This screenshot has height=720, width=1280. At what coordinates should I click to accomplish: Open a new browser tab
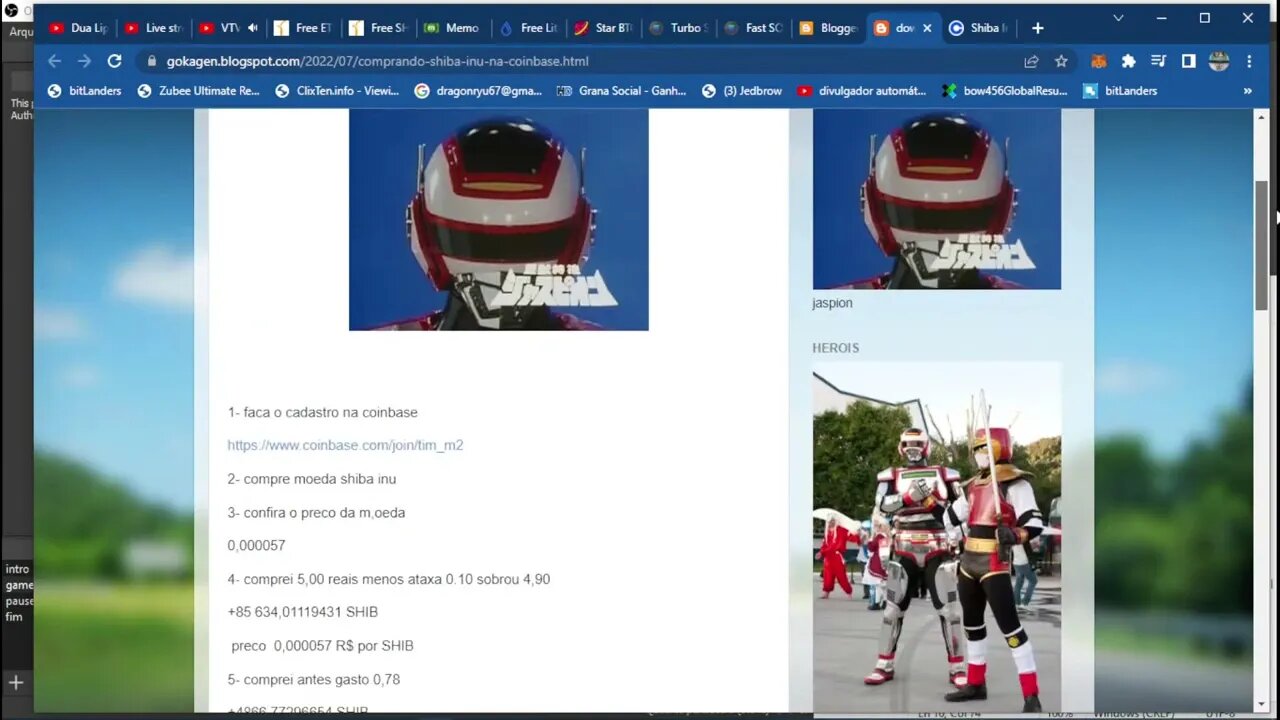click(1037, 28)
